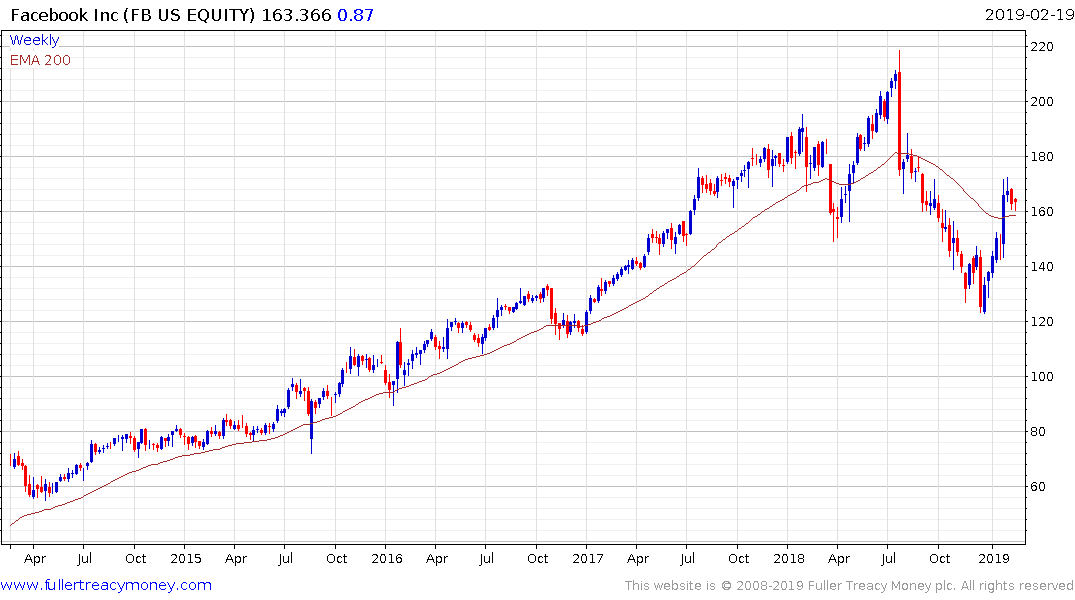Viewport: 1075px width, 600px height.
Task: Click the 180 price axis label
Action: pos(1042,156)
